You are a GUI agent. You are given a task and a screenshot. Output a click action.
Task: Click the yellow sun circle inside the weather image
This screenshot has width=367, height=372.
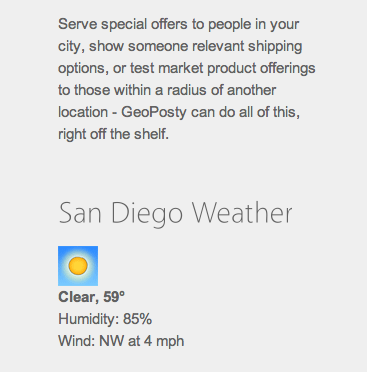(x=78, y=266)
